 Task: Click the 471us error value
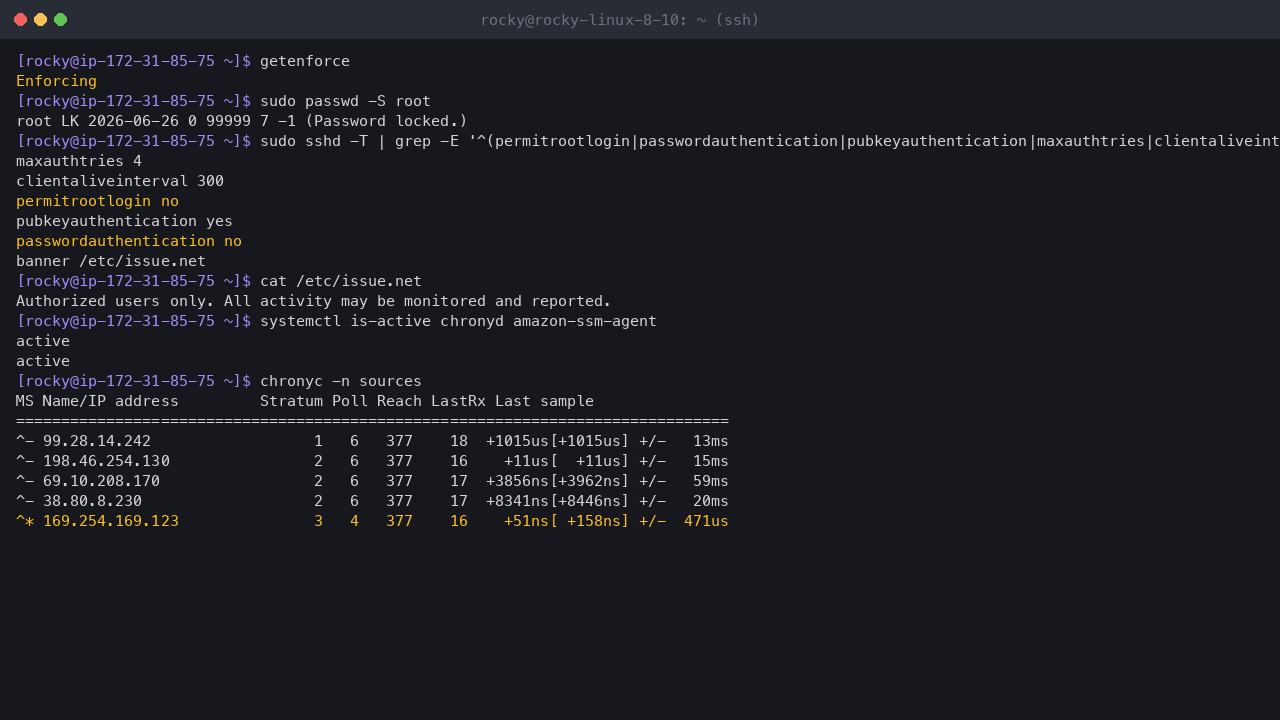click(x=707, y=521)
